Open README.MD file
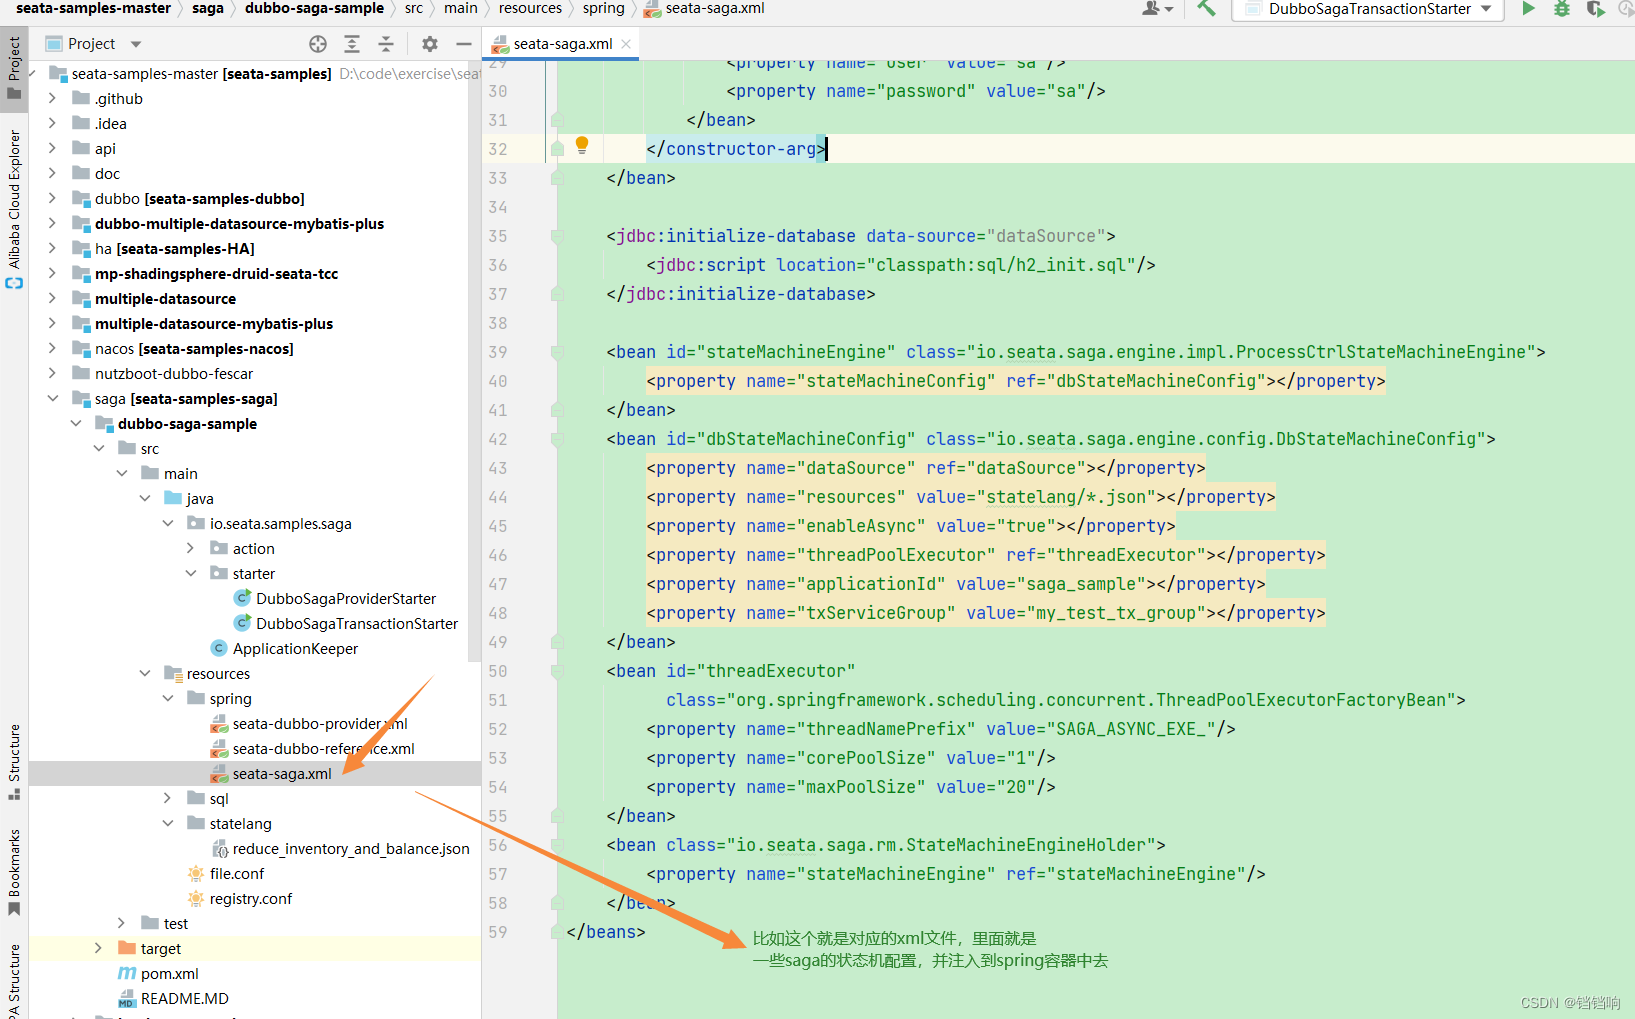 [185, 999]
